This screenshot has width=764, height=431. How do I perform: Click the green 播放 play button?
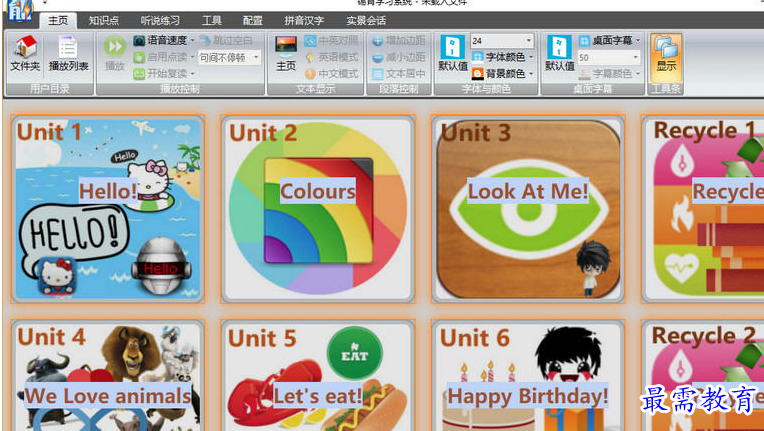point(115,54)
